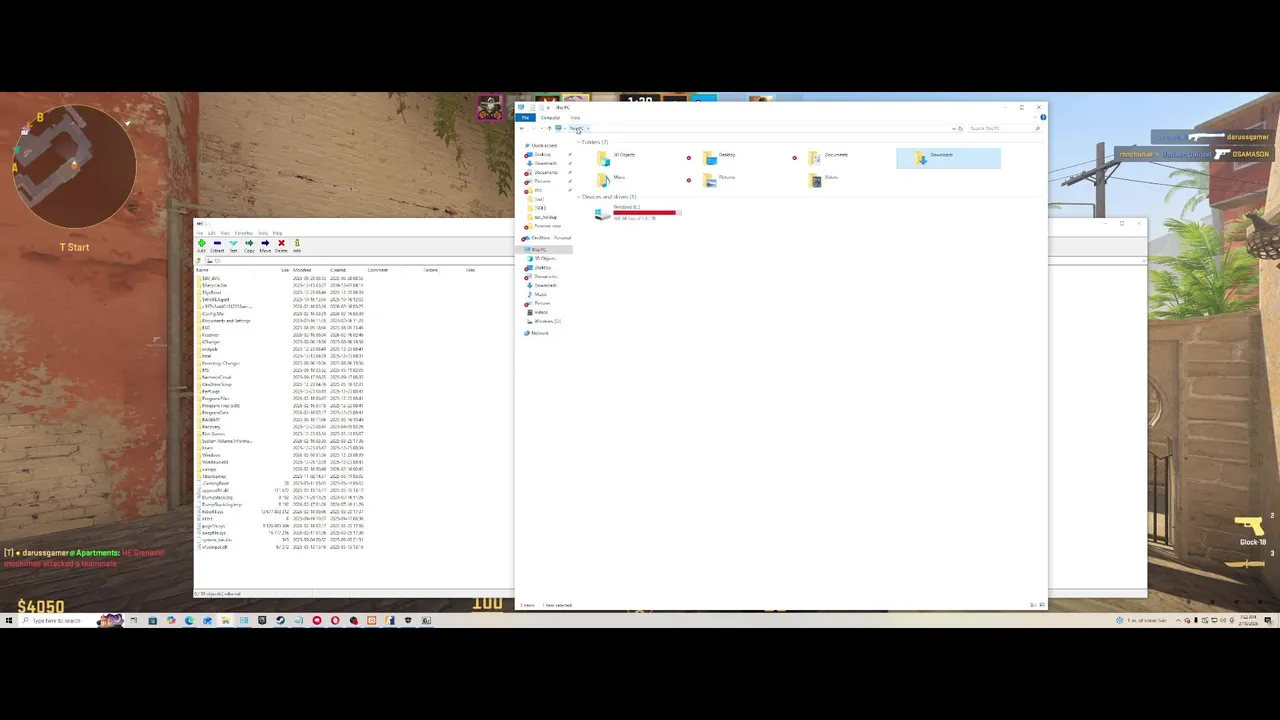The image size is (1280, 720).
Task: Open the View tab in Explorer ribbon
Action: coord(575,117)
